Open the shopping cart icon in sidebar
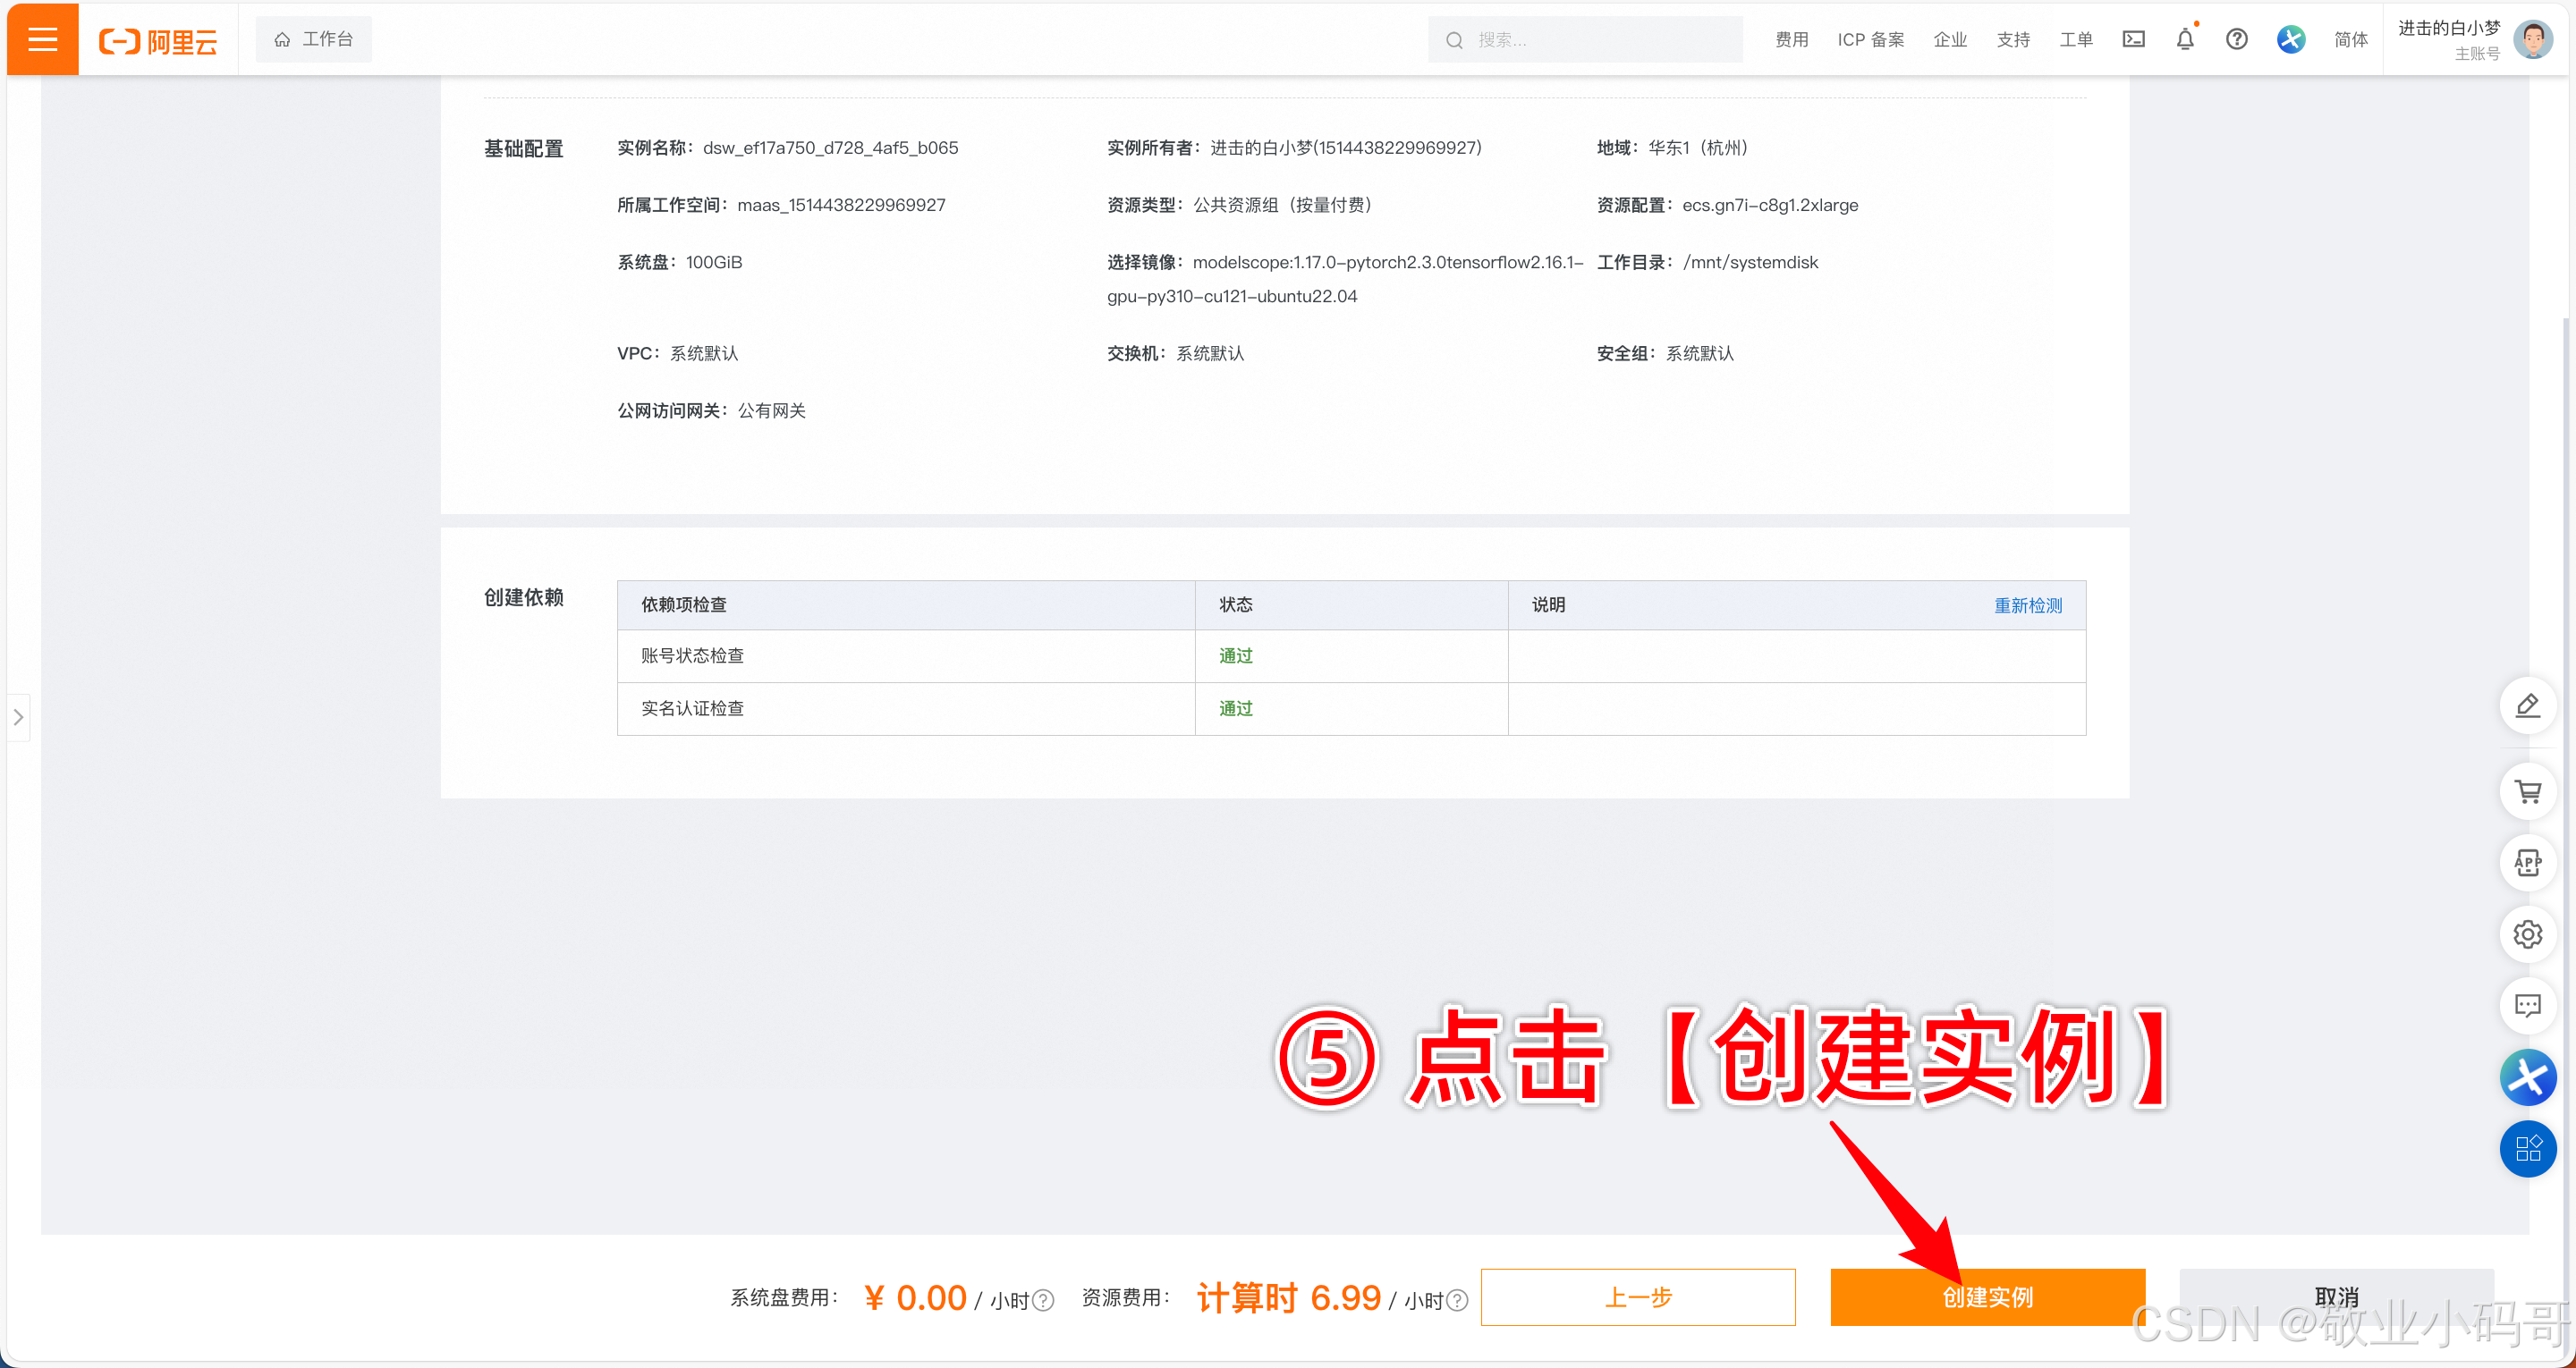This screenshot has height=1368, width=2576. tap(2529, 791)
